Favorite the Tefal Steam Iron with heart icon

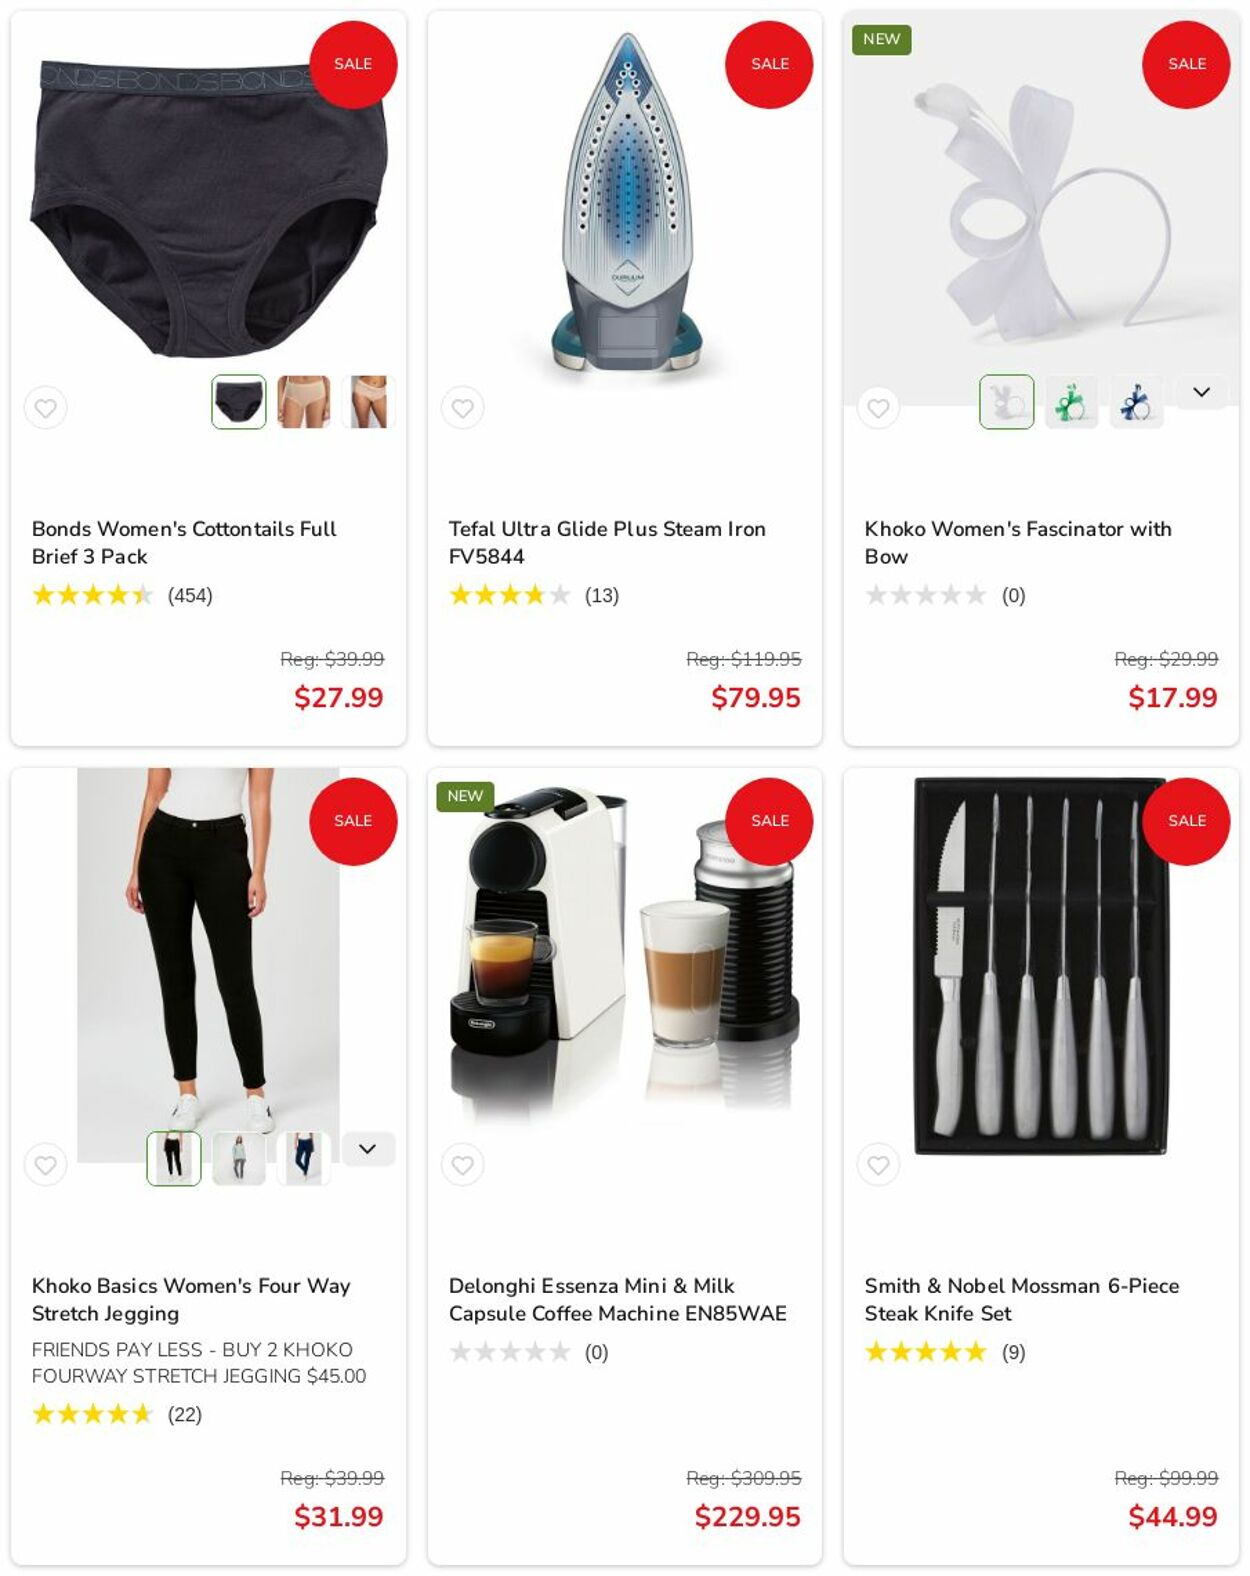[x=462, y=408]
